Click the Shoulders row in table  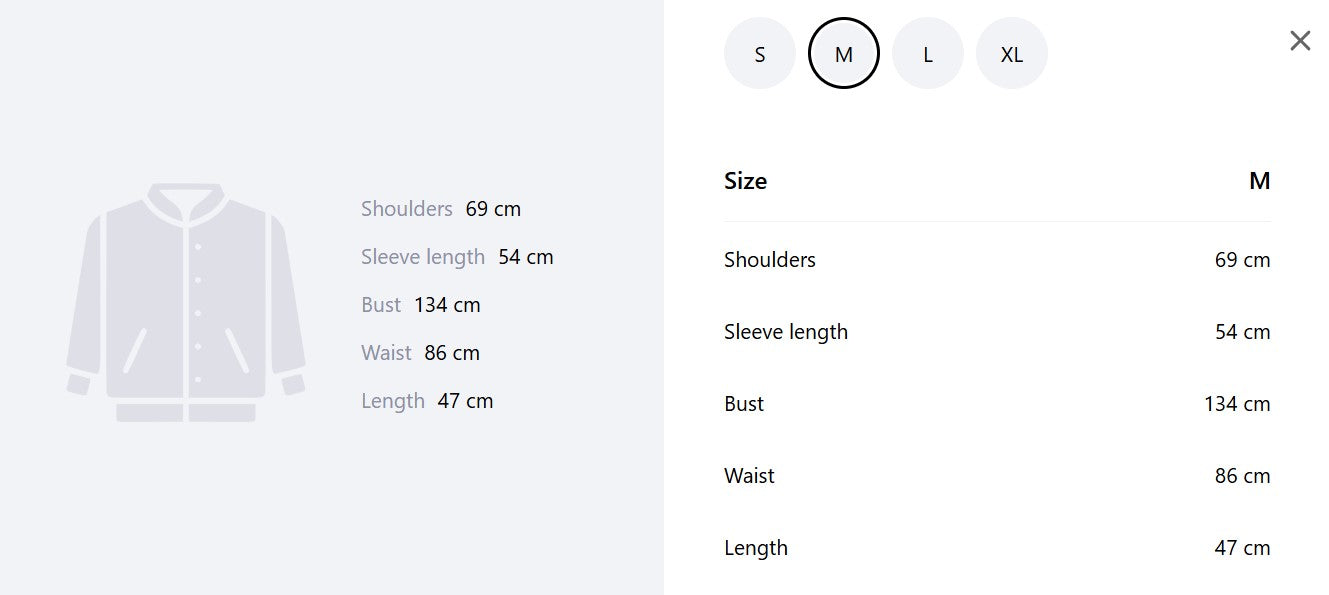[x=998, y=260]
